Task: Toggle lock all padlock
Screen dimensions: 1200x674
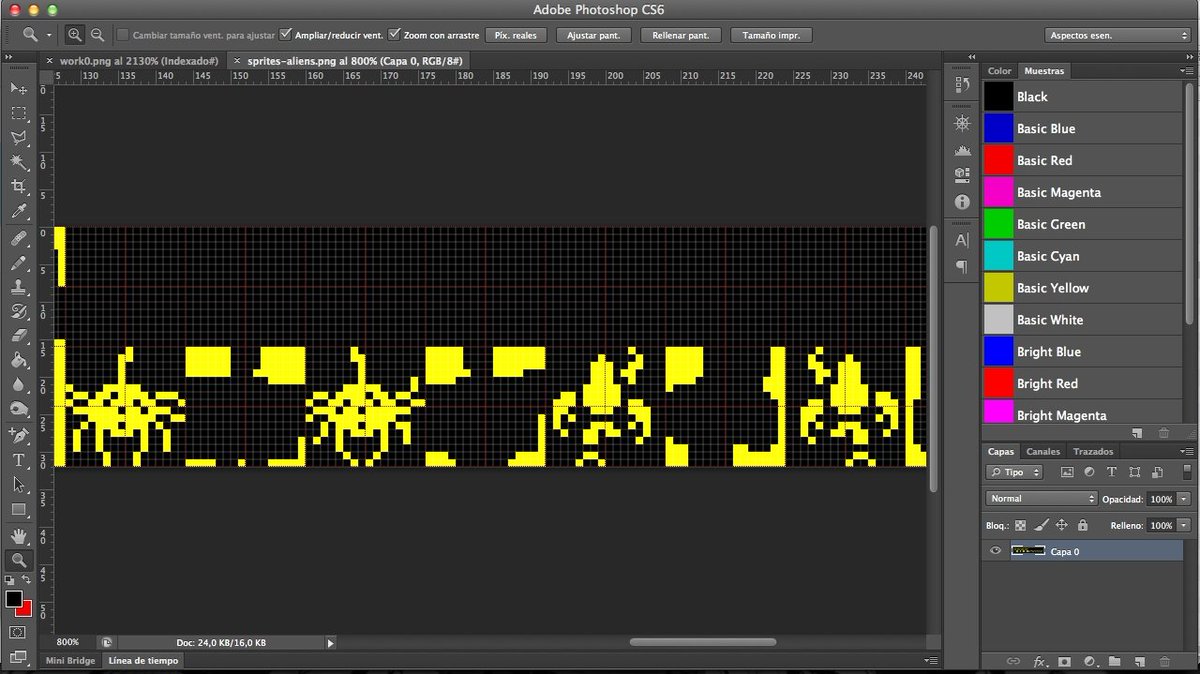Action: (x=1082, y=525)
